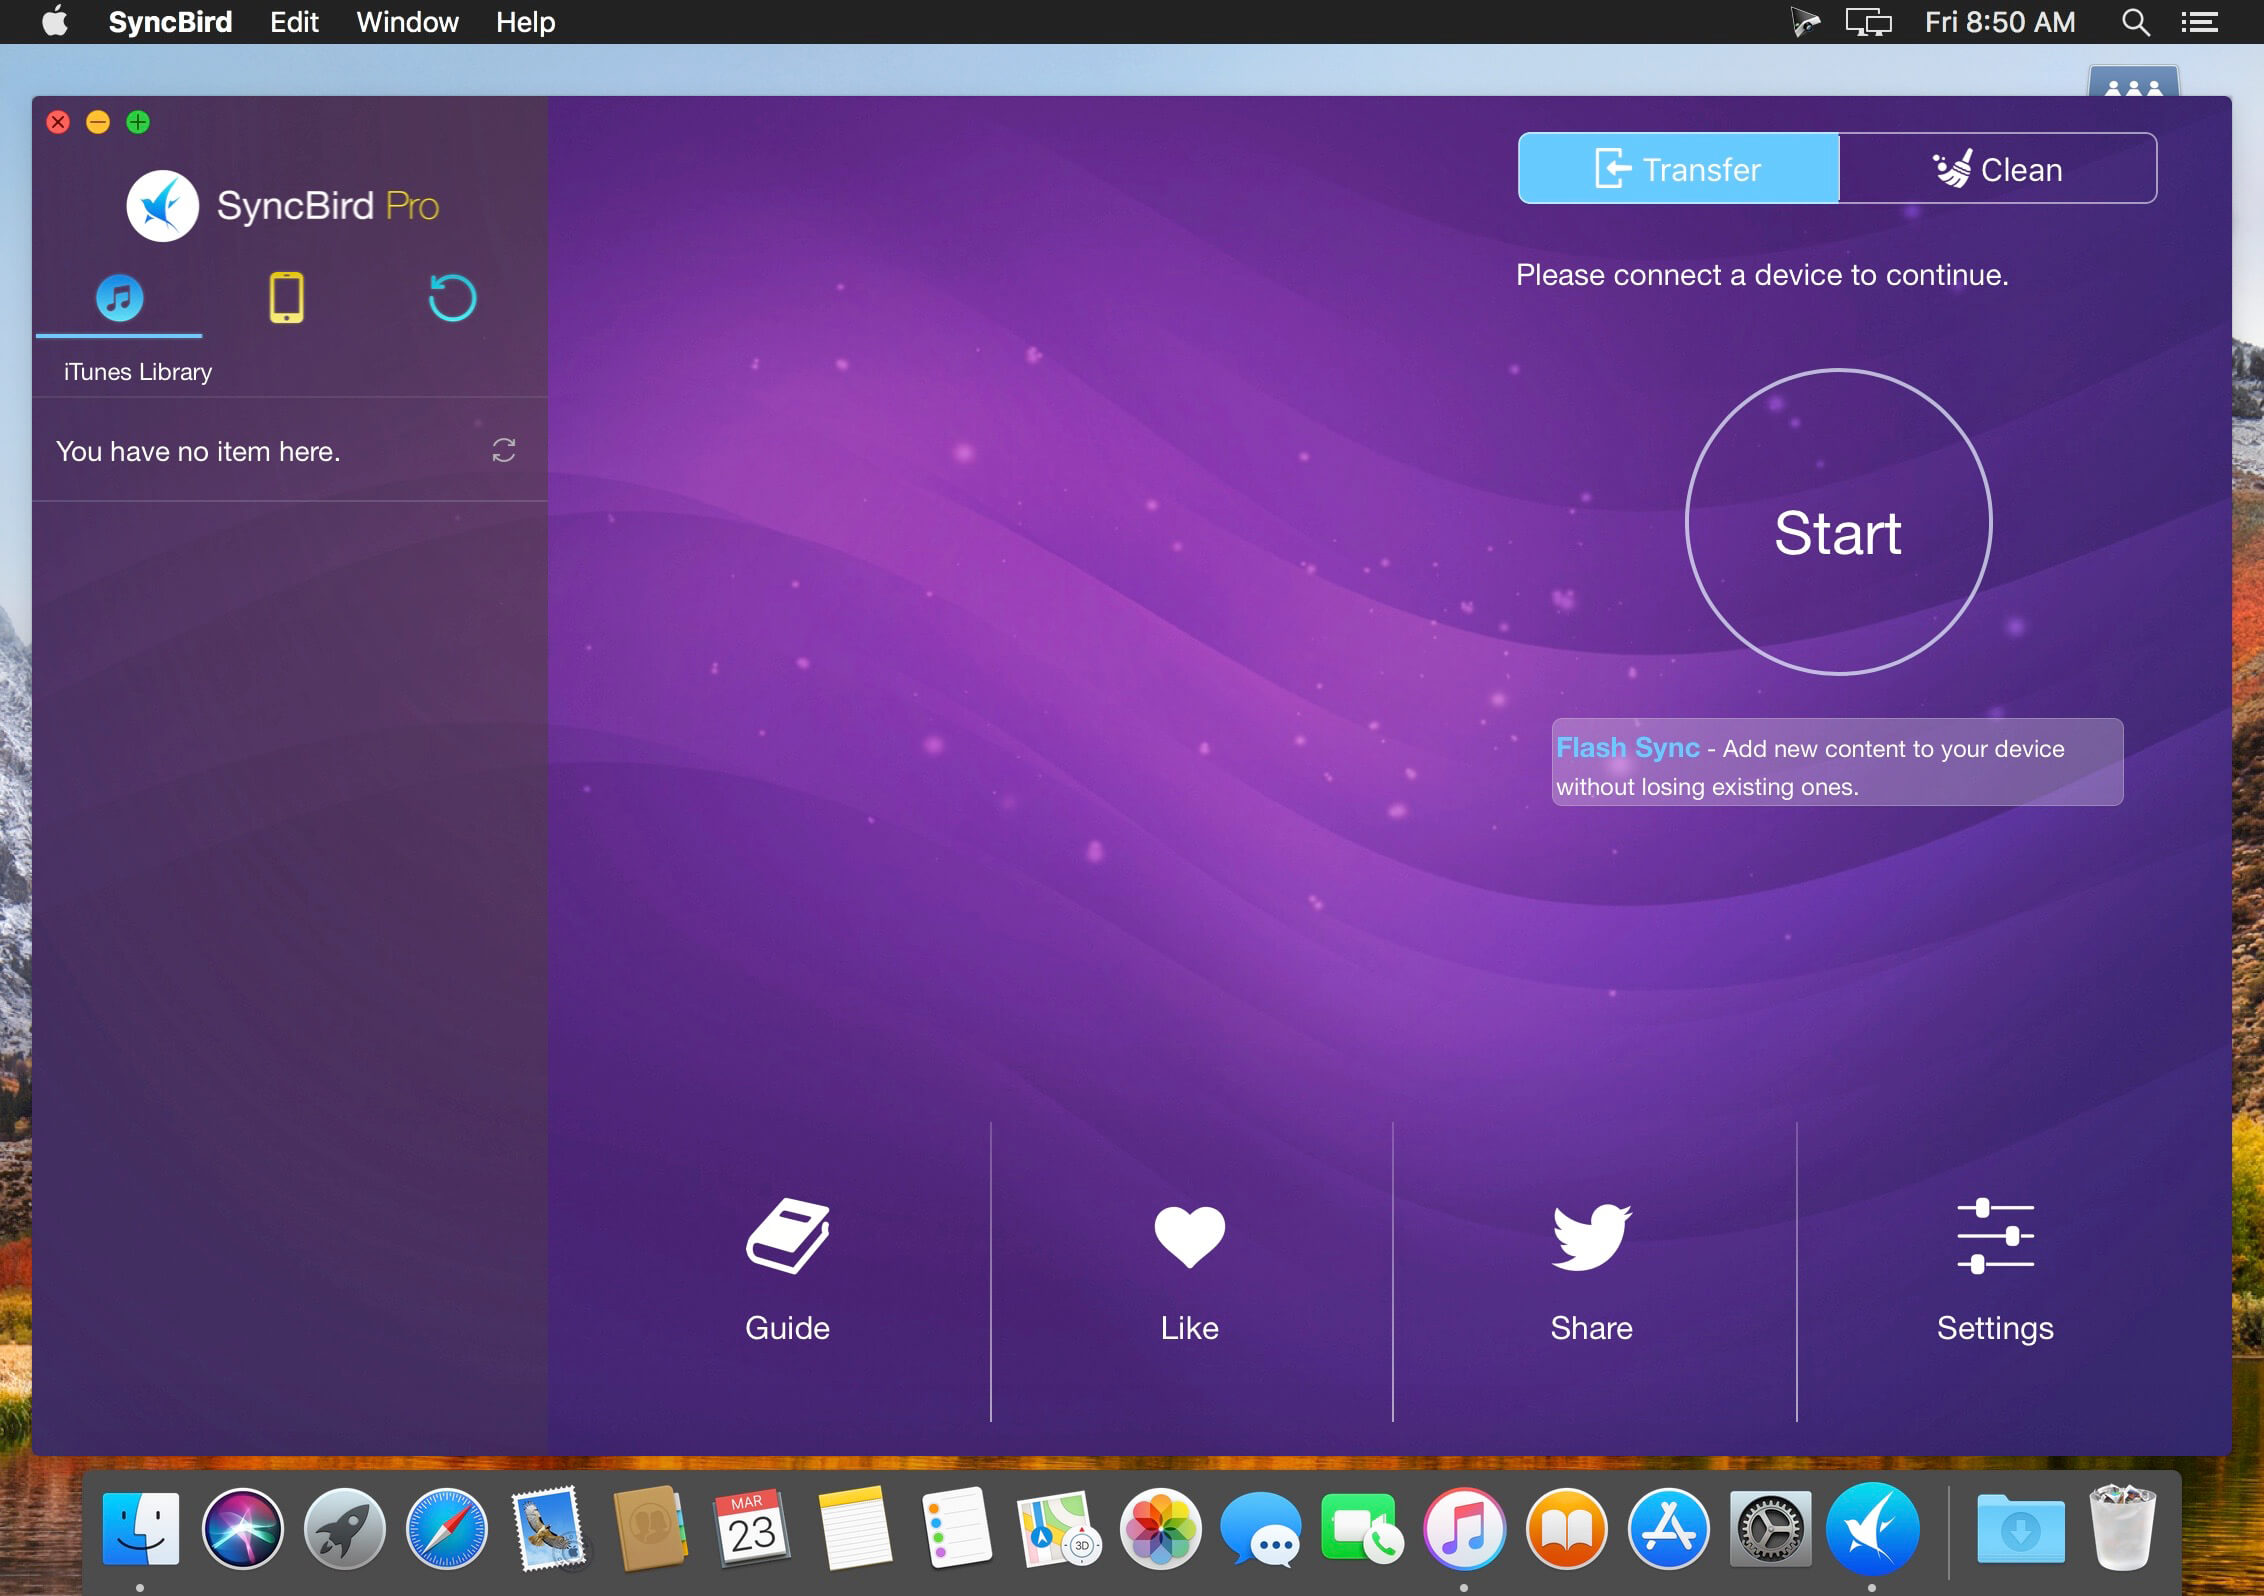Click the Flash Sync link text
Image resolution: width=2264 pixels, height=1596 pixels.
[1627, 748]
